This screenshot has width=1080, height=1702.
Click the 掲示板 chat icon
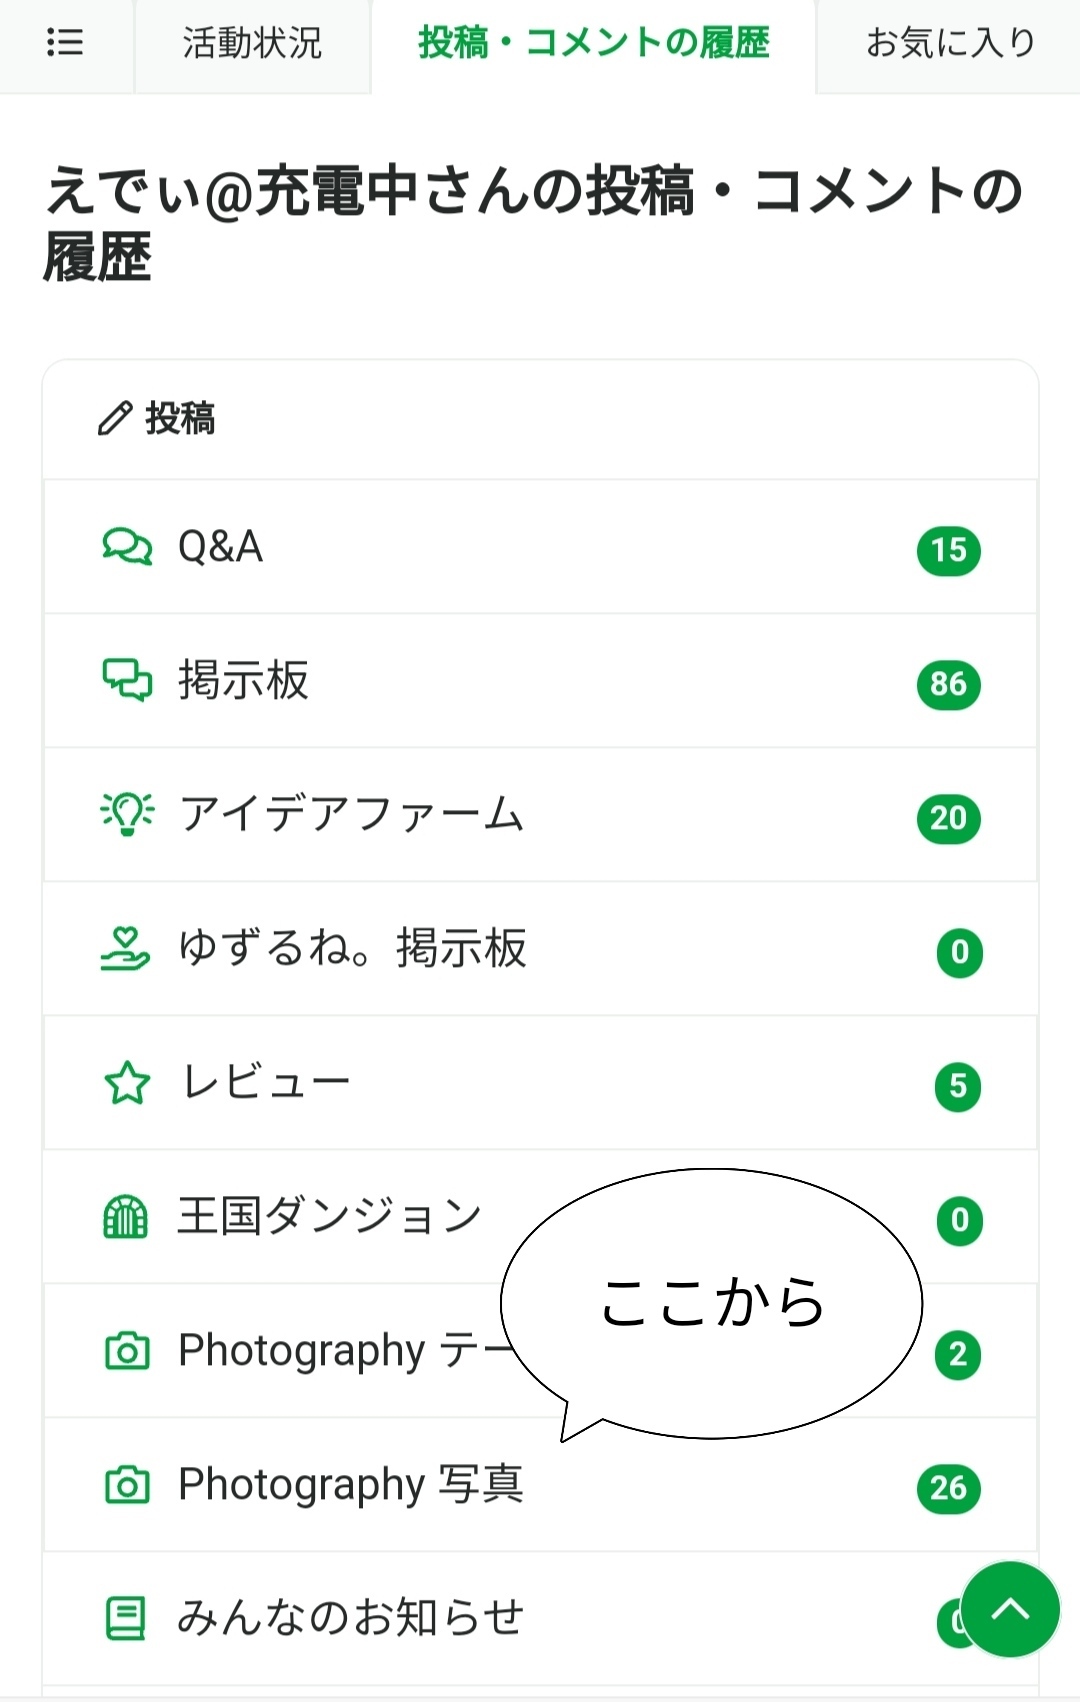[127, 681]
